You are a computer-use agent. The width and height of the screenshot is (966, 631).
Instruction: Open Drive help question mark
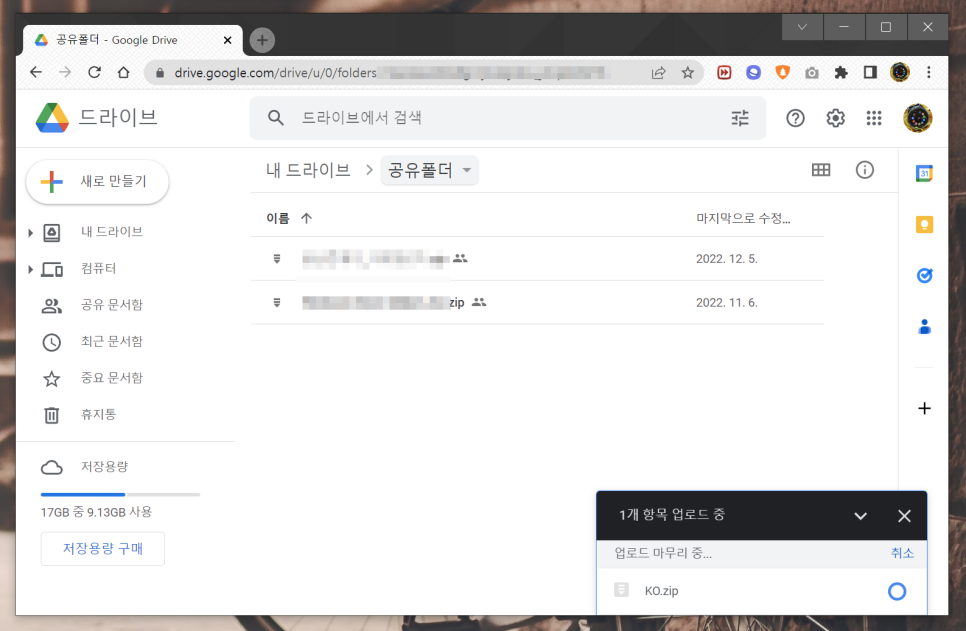795,118
